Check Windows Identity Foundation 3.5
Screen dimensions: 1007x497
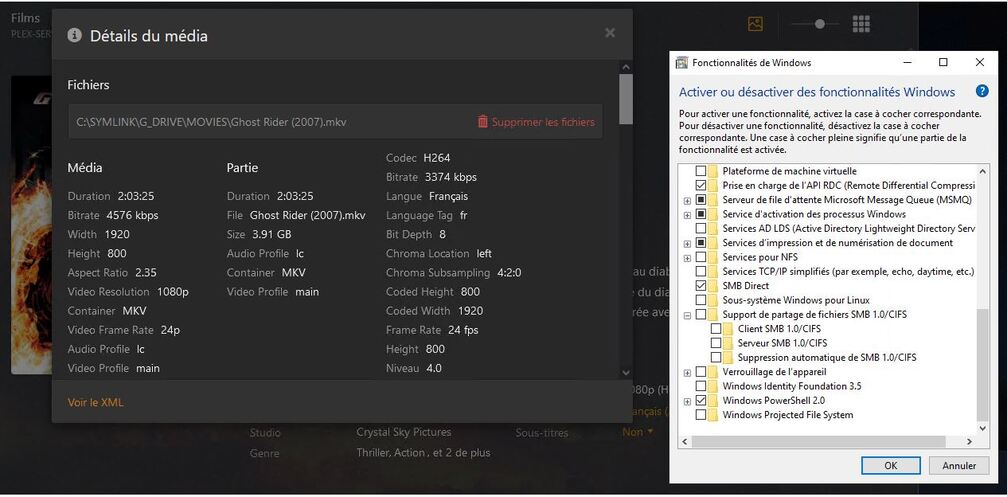coord(701,386)
